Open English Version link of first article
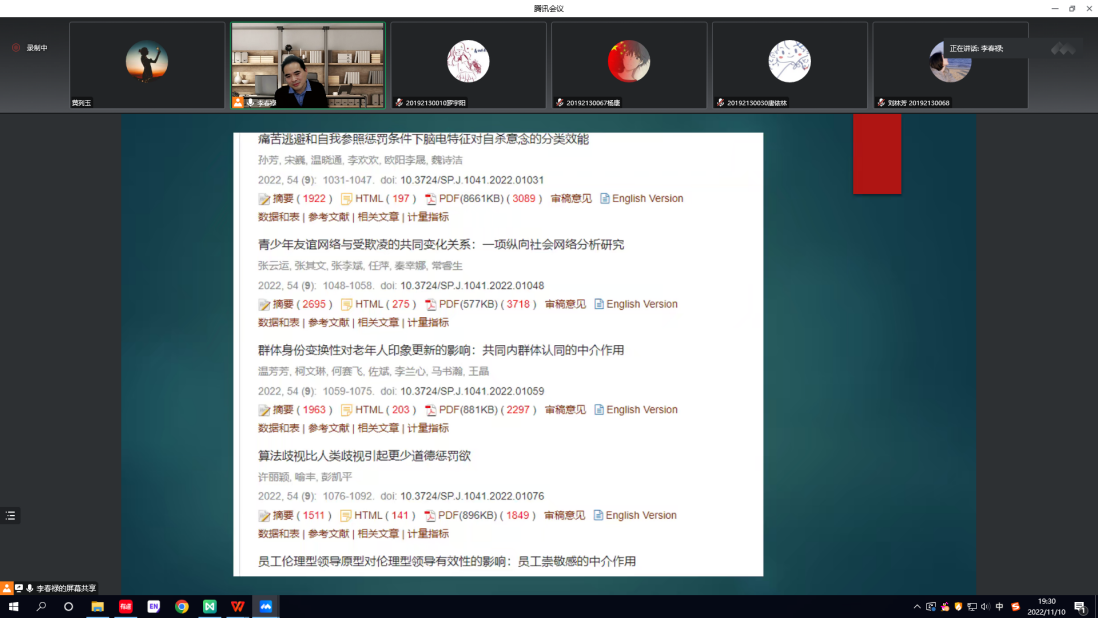 click(647, 199)
